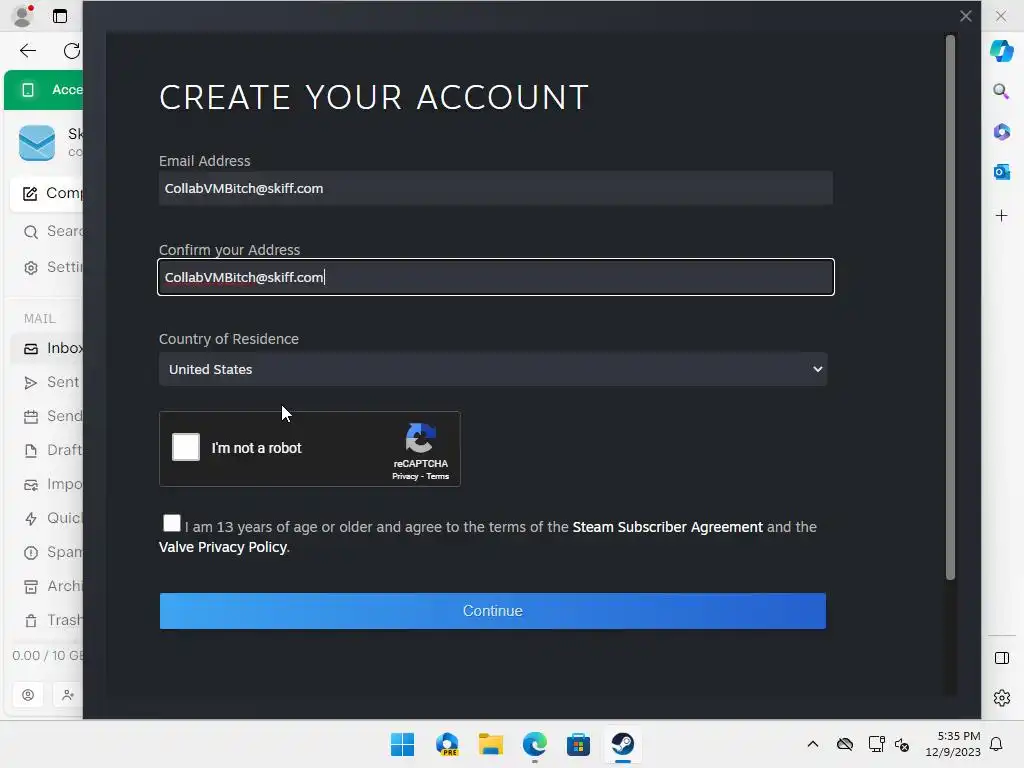Viewport: 1024px width, 768px height.
Task: Click the dialog's vertical scrollbar
Action: click(950, 307)
